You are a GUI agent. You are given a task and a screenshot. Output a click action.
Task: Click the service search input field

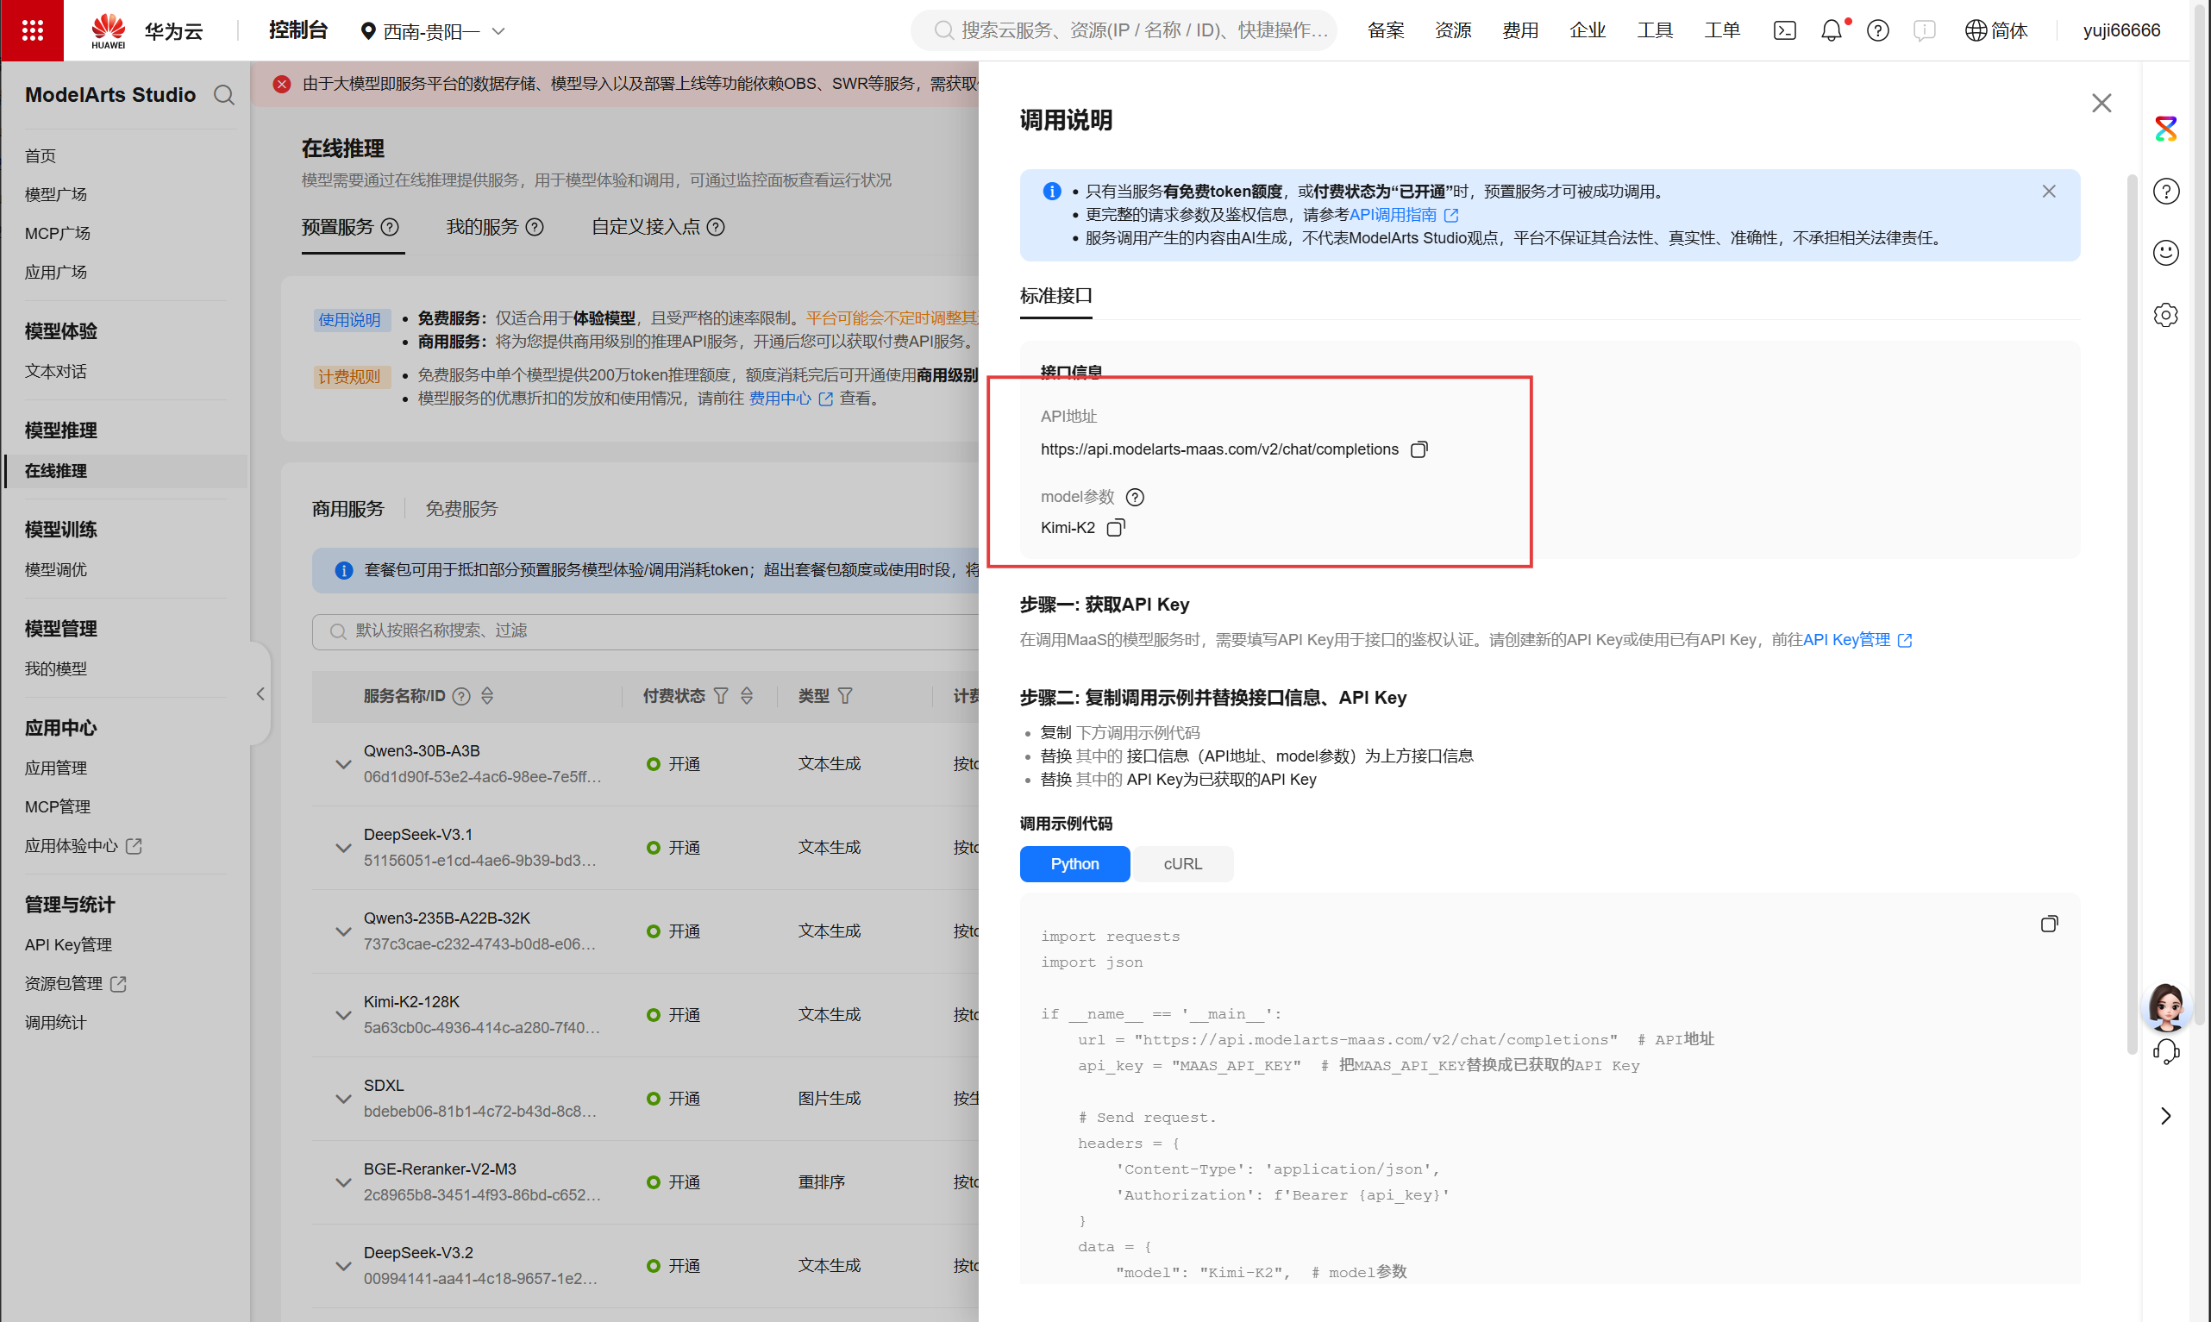pos(600,631)
